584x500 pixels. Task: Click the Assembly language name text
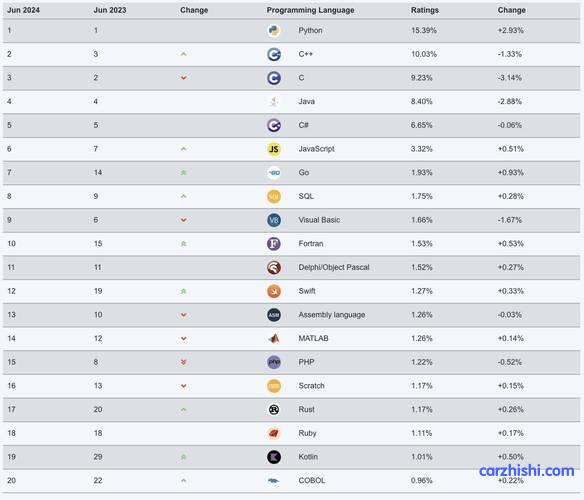pyautogui.click(x=331, y=315)
